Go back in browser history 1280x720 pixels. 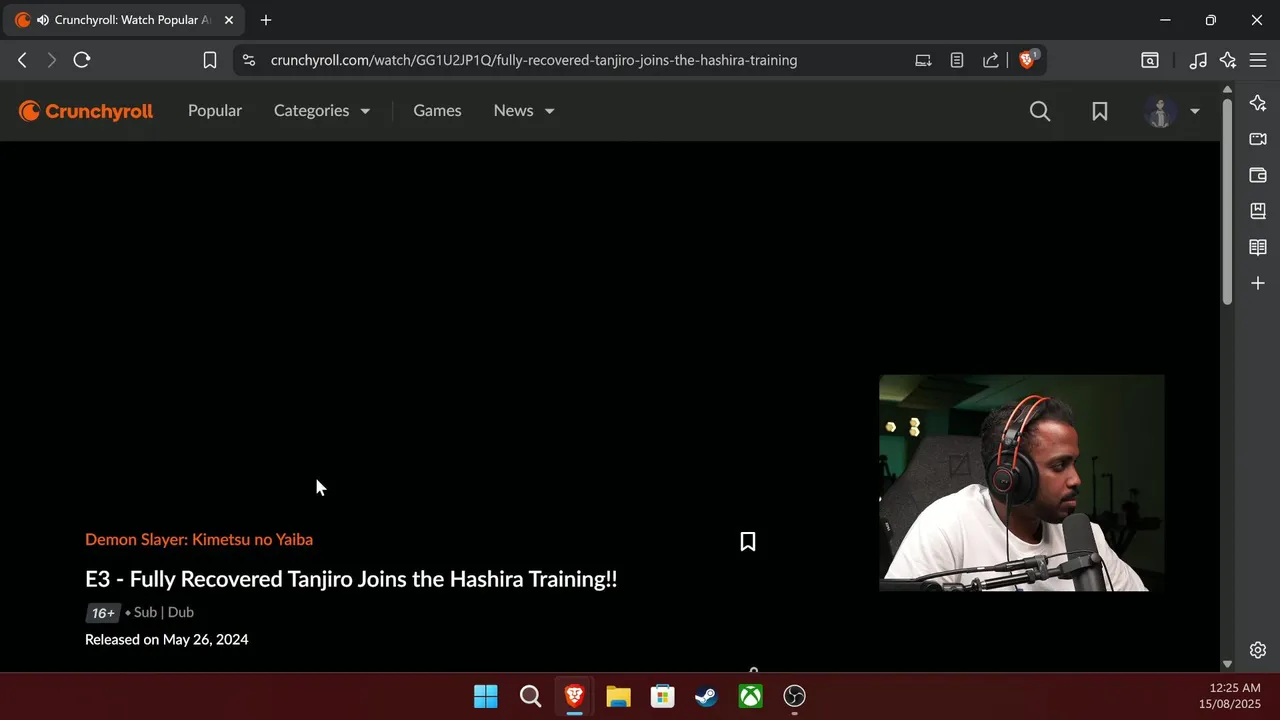tap(22, 60)
